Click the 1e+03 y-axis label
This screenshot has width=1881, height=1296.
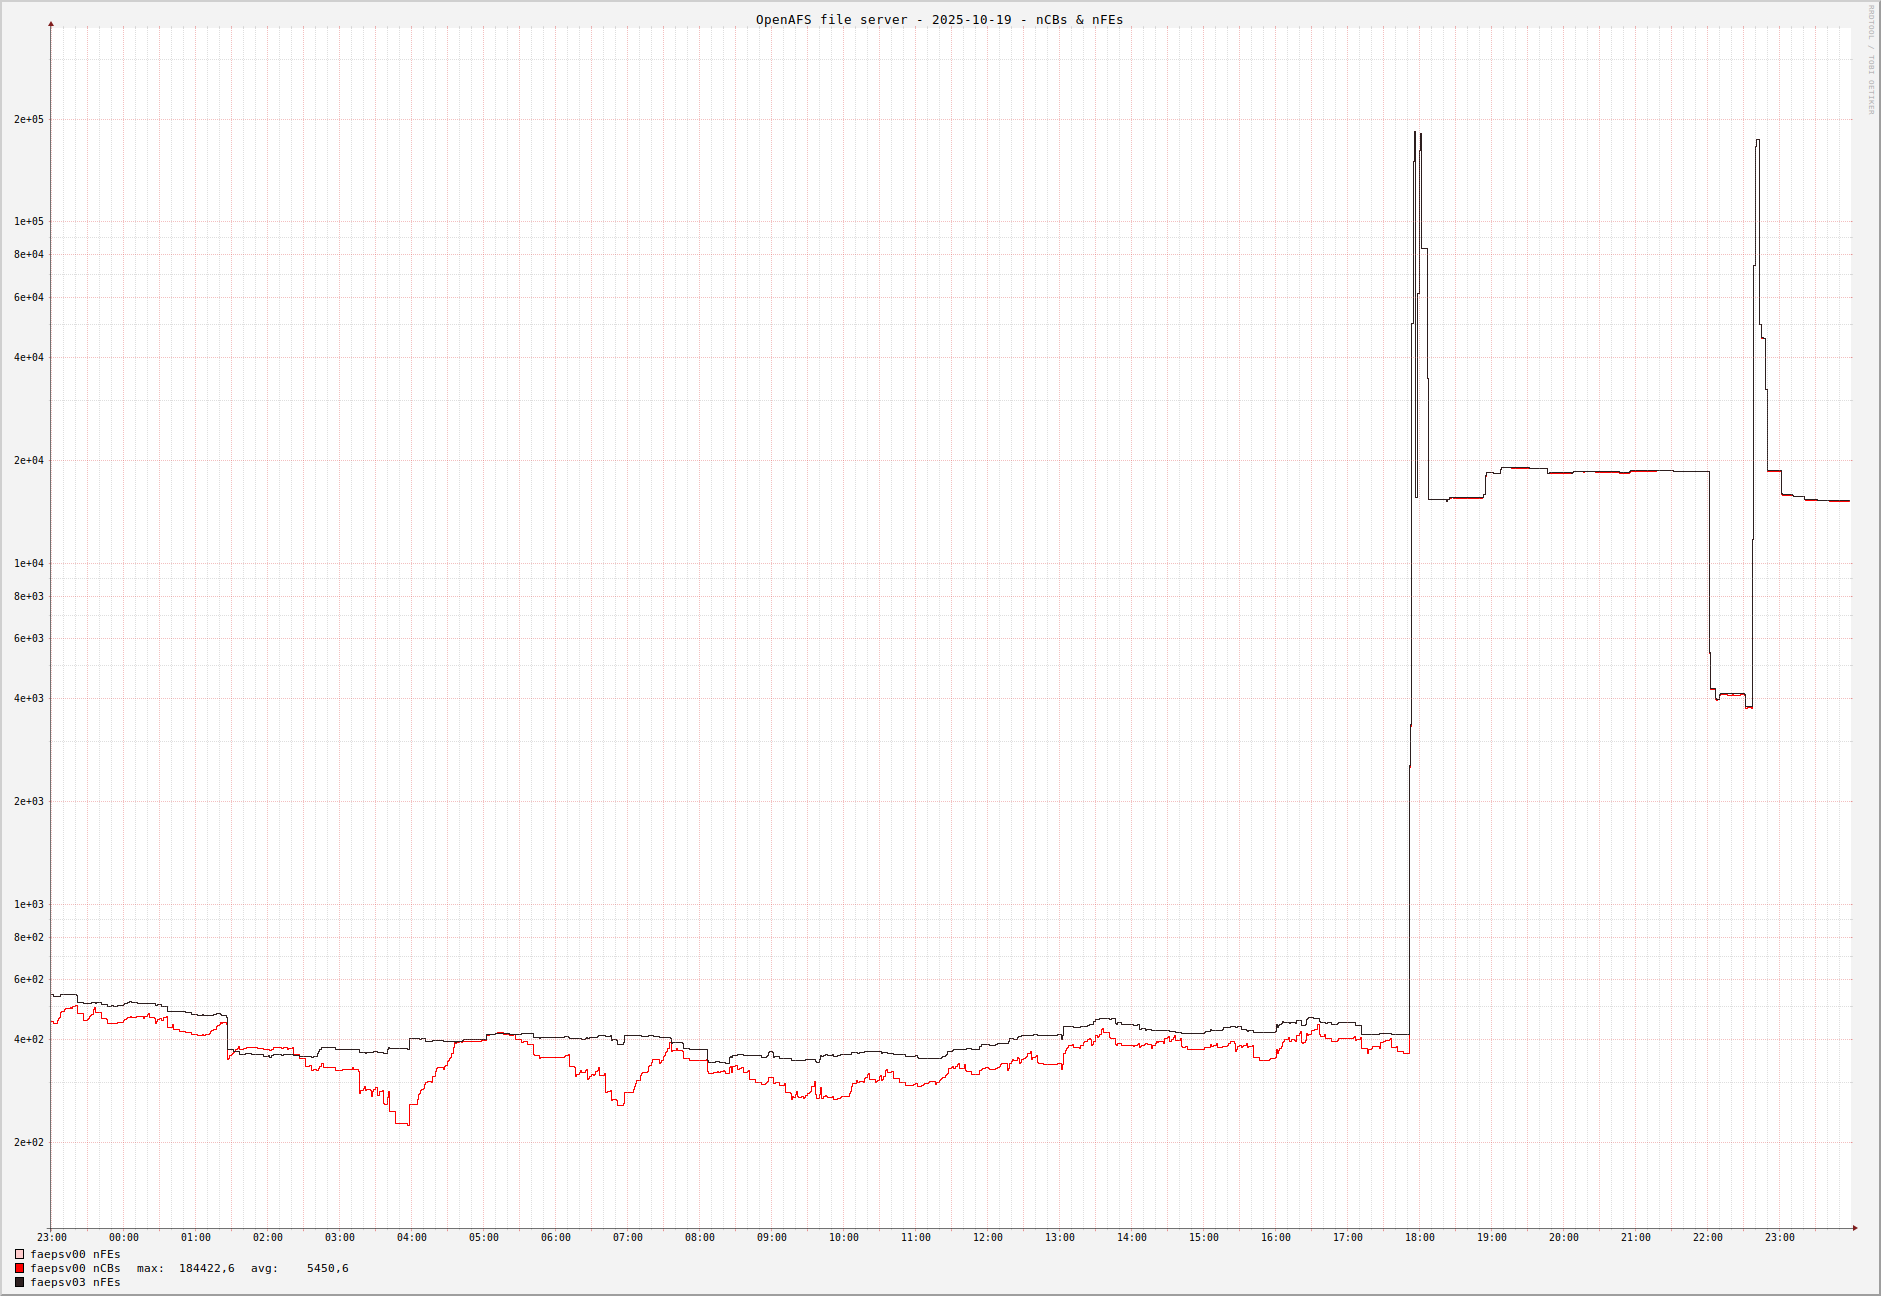tap(29, 905)
